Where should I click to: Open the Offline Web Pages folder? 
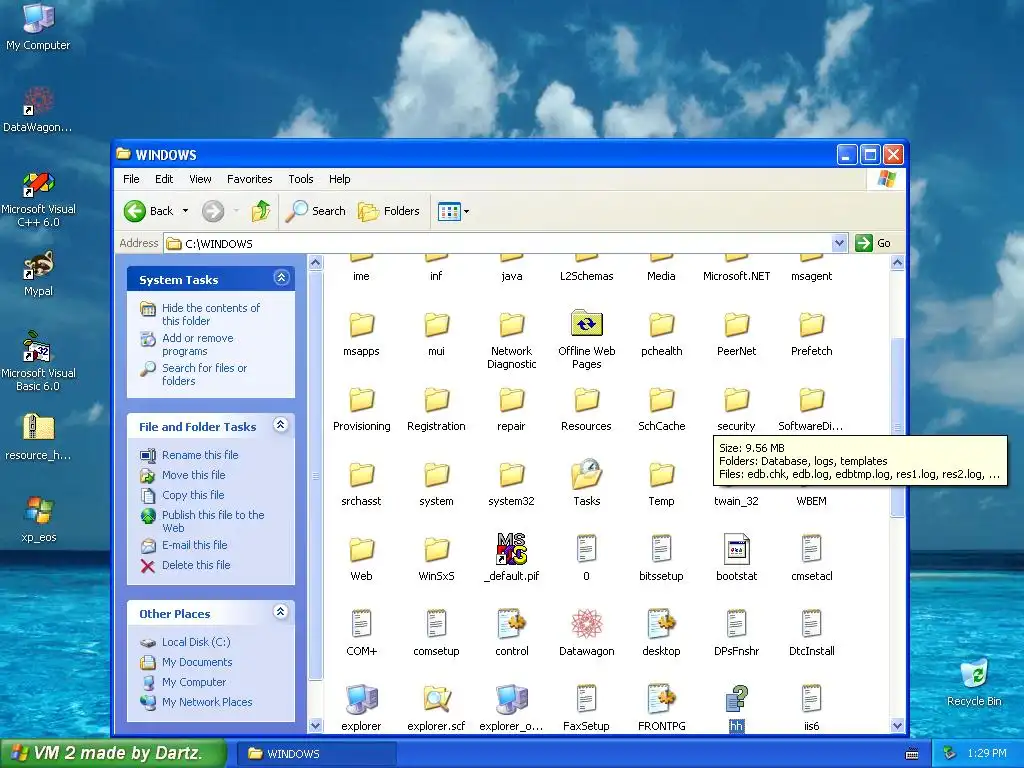tap(586, 324)
